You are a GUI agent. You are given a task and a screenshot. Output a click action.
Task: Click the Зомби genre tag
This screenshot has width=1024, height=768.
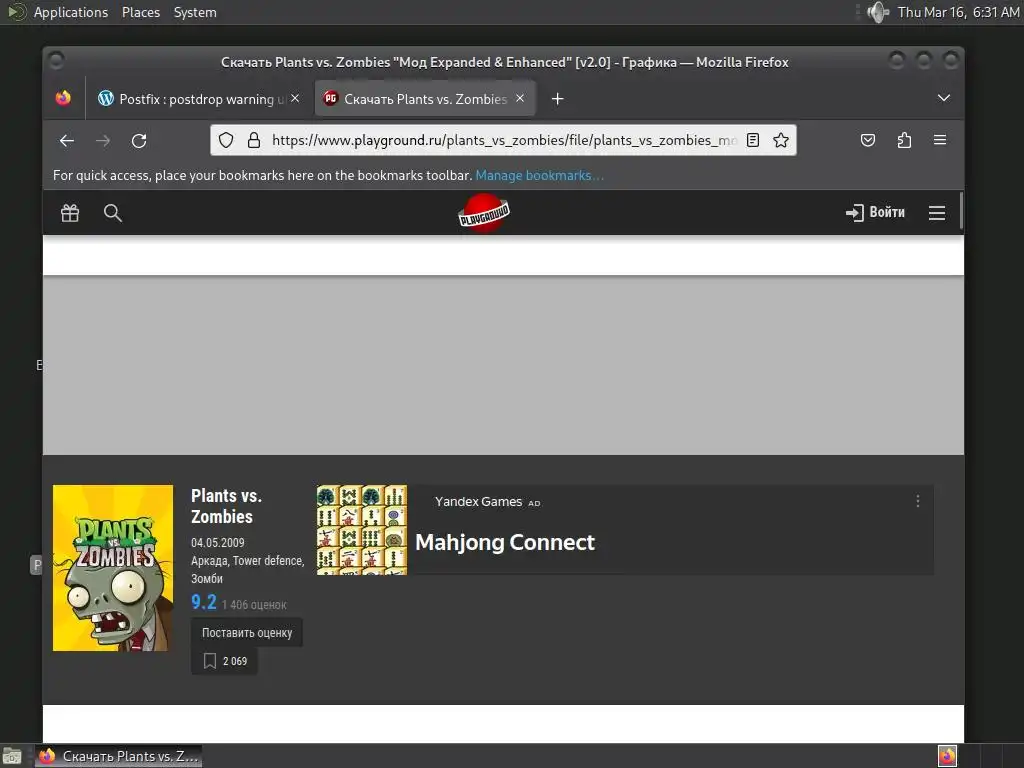pyautogui.click(x=206, y=579)
